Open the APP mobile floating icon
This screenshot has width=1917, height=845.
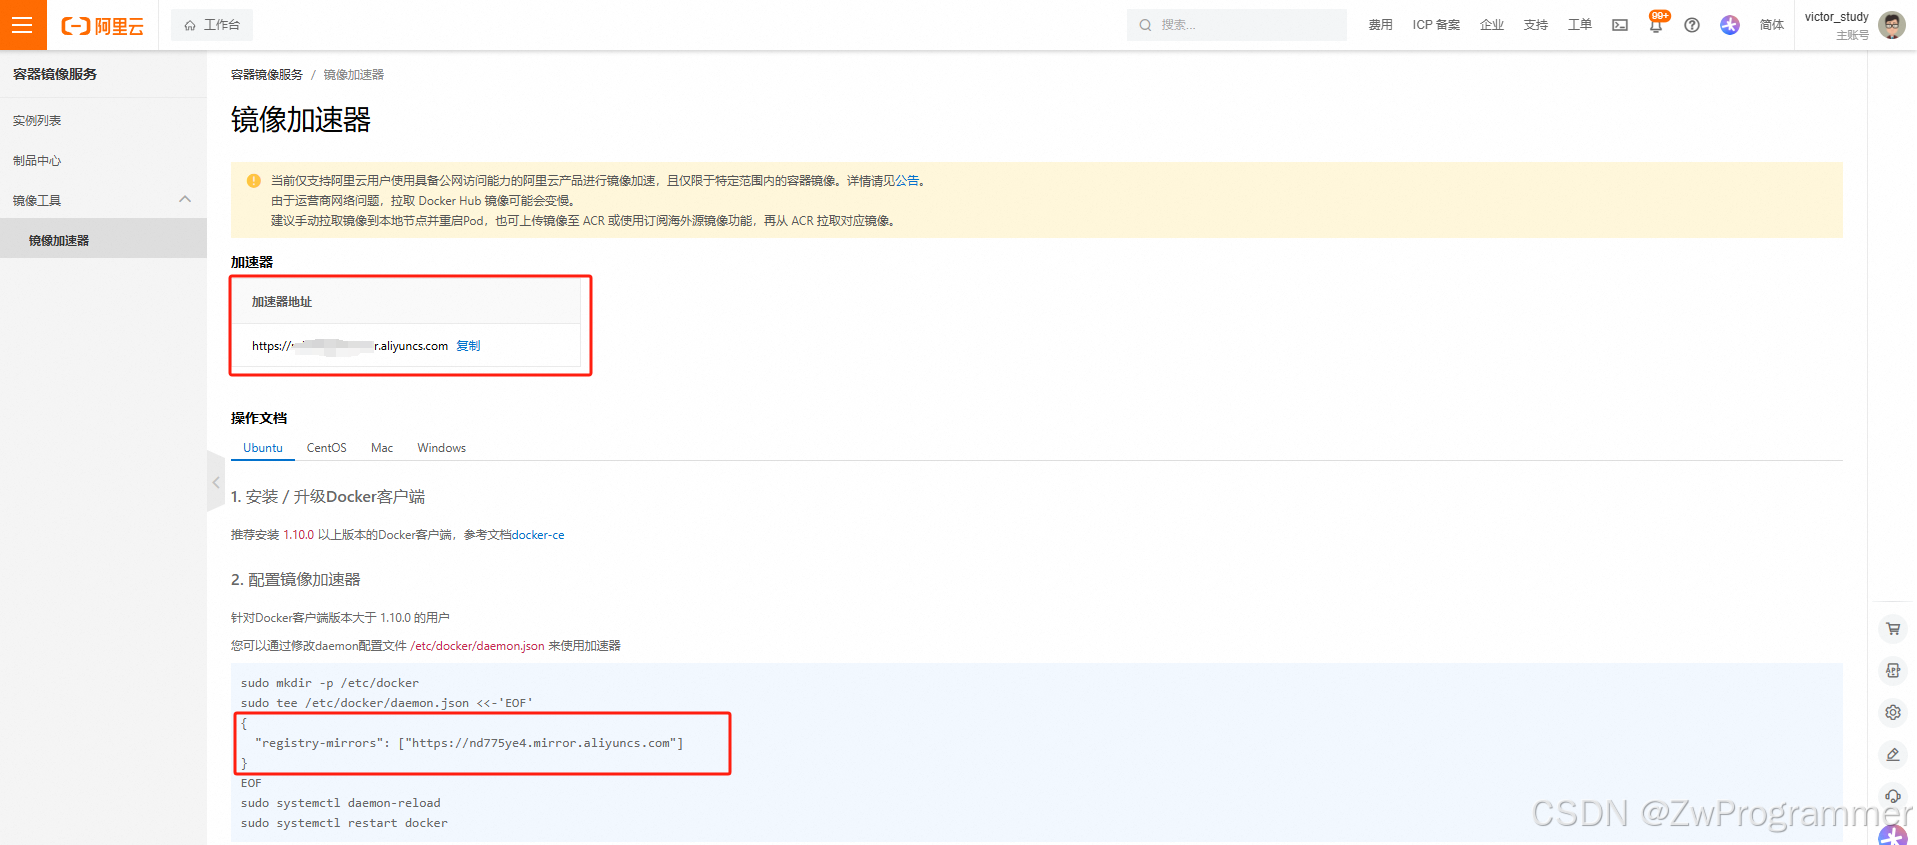click(1893, 671)
